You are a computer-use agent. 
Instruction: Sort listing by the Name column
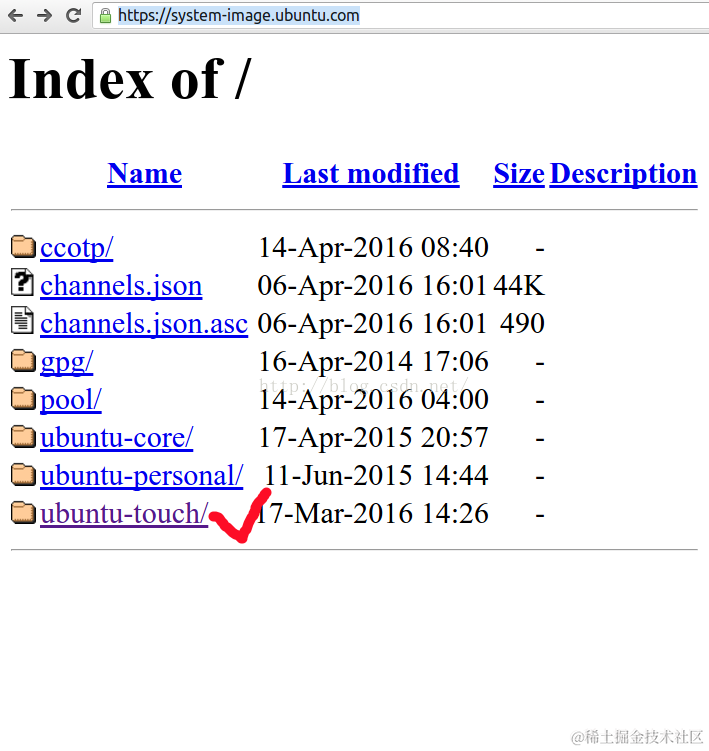[x=145, y=173]
